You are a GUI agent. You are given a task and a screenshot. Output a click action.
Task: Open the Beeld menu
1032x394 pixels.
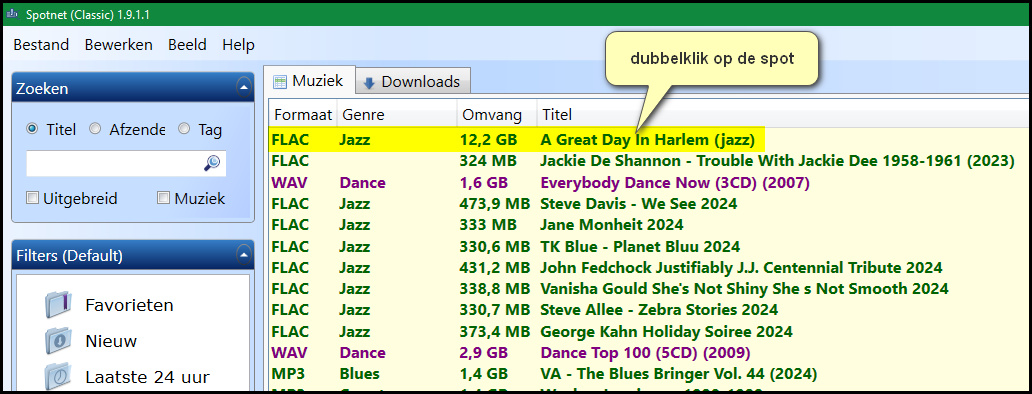[188, 45]
